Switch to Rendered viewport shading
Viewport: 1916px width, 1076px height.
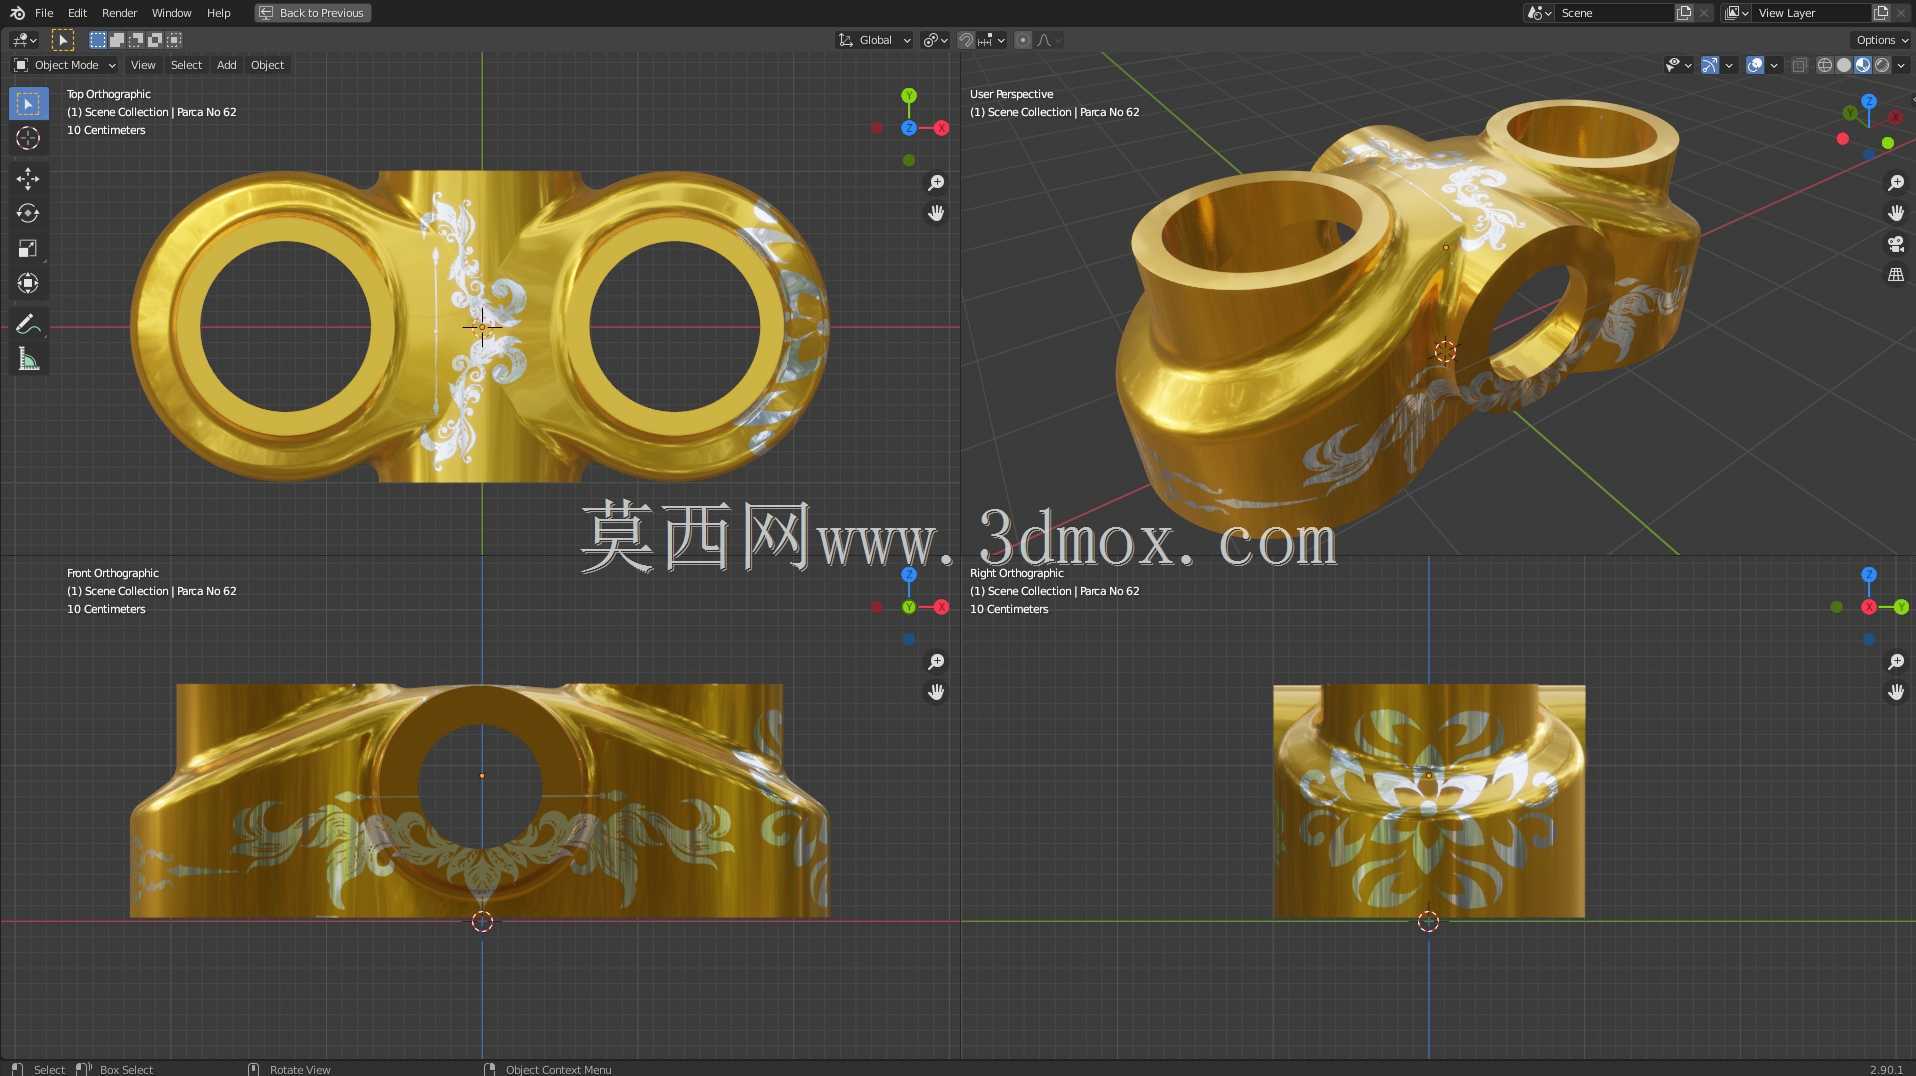coord(1882,65)
